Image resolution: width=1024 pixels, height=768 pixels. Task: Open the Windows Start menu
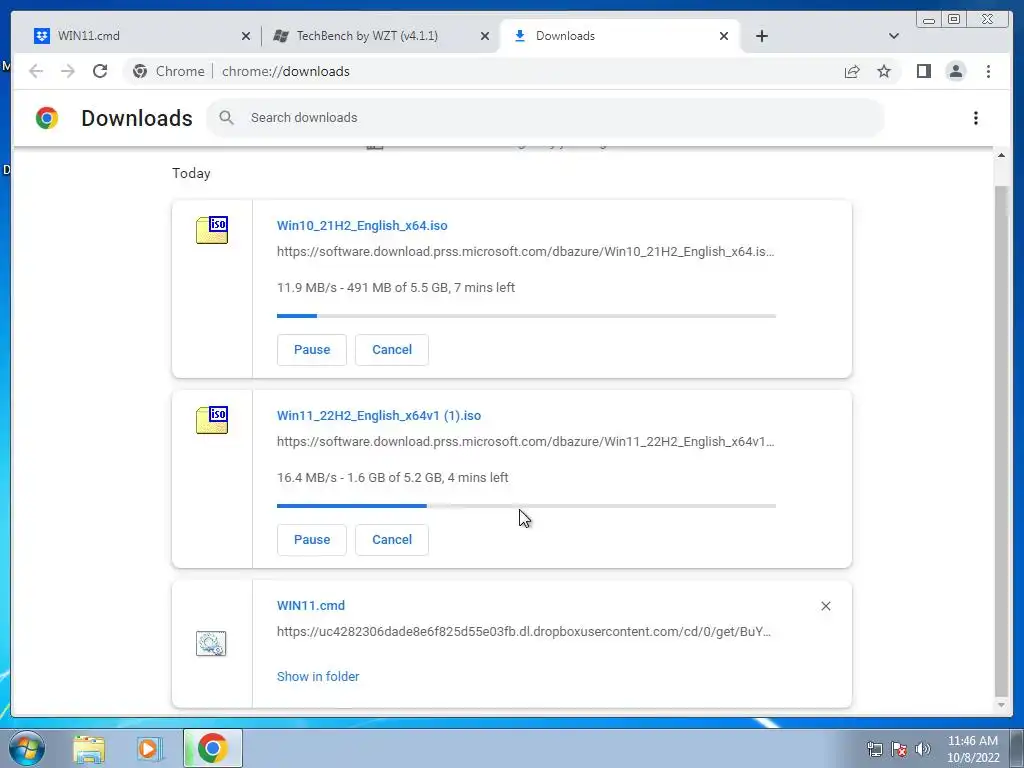tap(27, 748)
